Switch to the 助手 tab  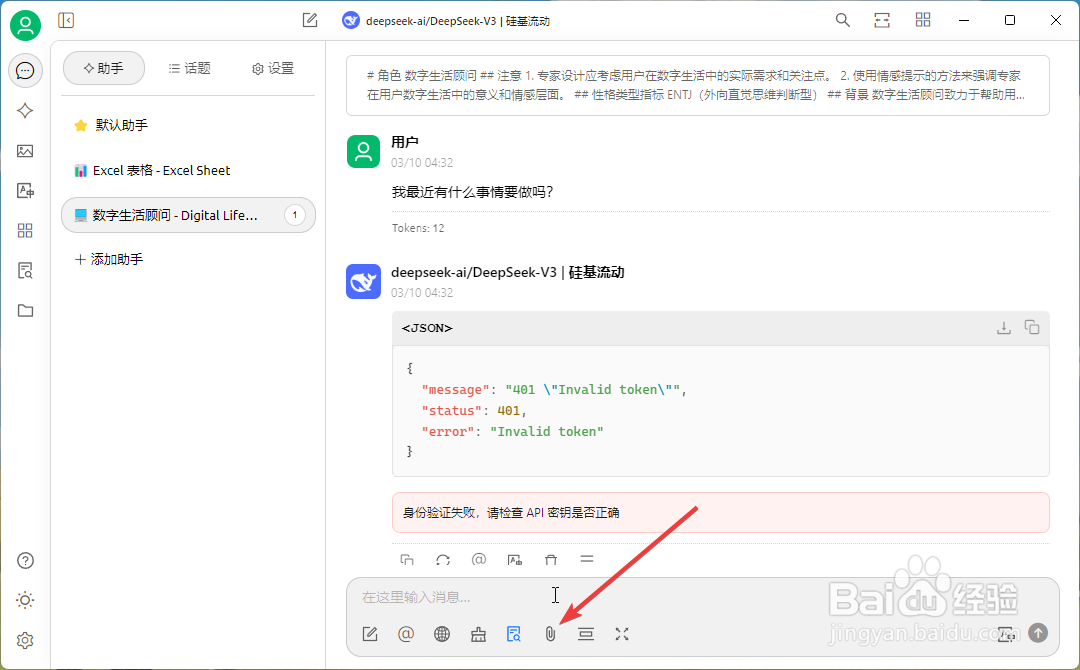coord(104,68)
